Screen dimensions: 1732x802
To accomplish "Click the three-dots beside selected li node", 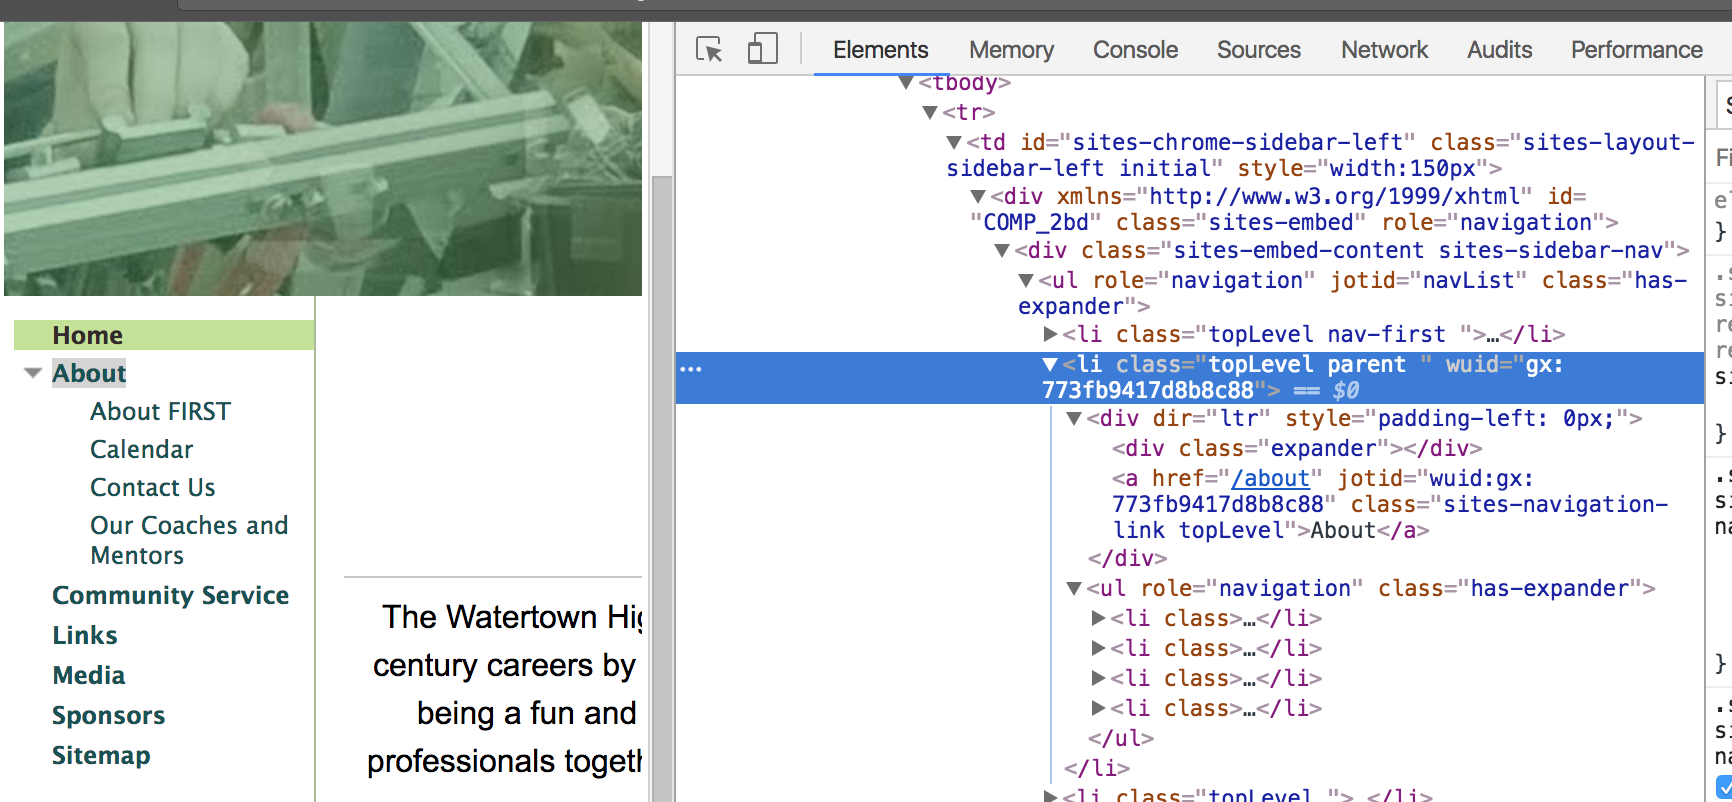I will point(691,369).
